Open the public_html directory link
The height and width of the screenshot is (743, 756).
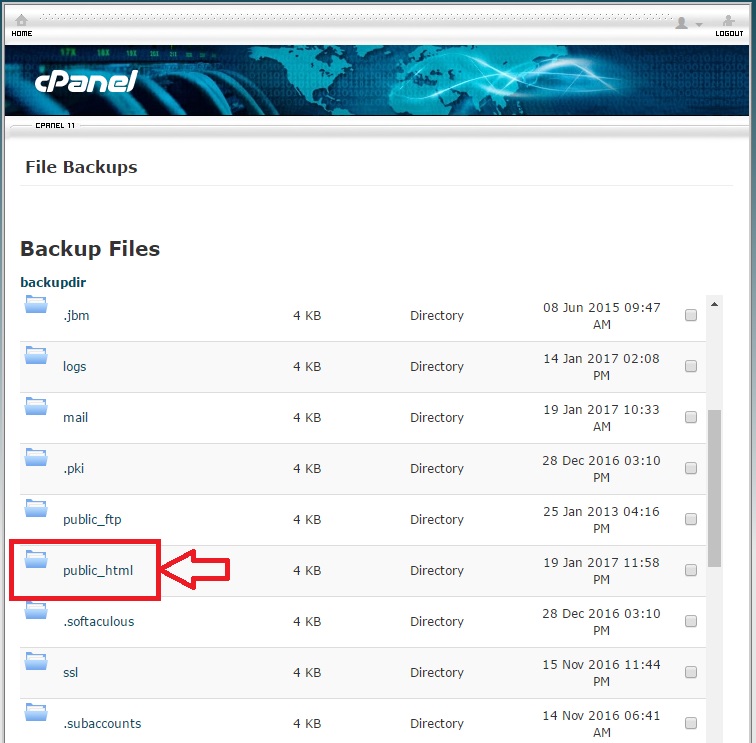click(x=98, y=571)
